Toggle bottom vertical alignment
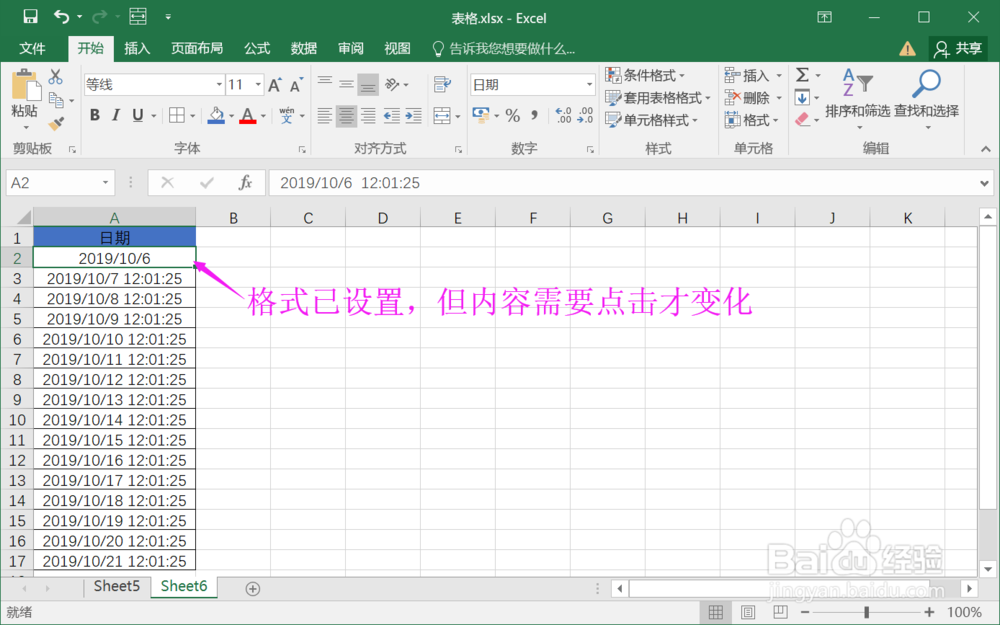This screenshot has height=625, width=1000. [368, 85]
